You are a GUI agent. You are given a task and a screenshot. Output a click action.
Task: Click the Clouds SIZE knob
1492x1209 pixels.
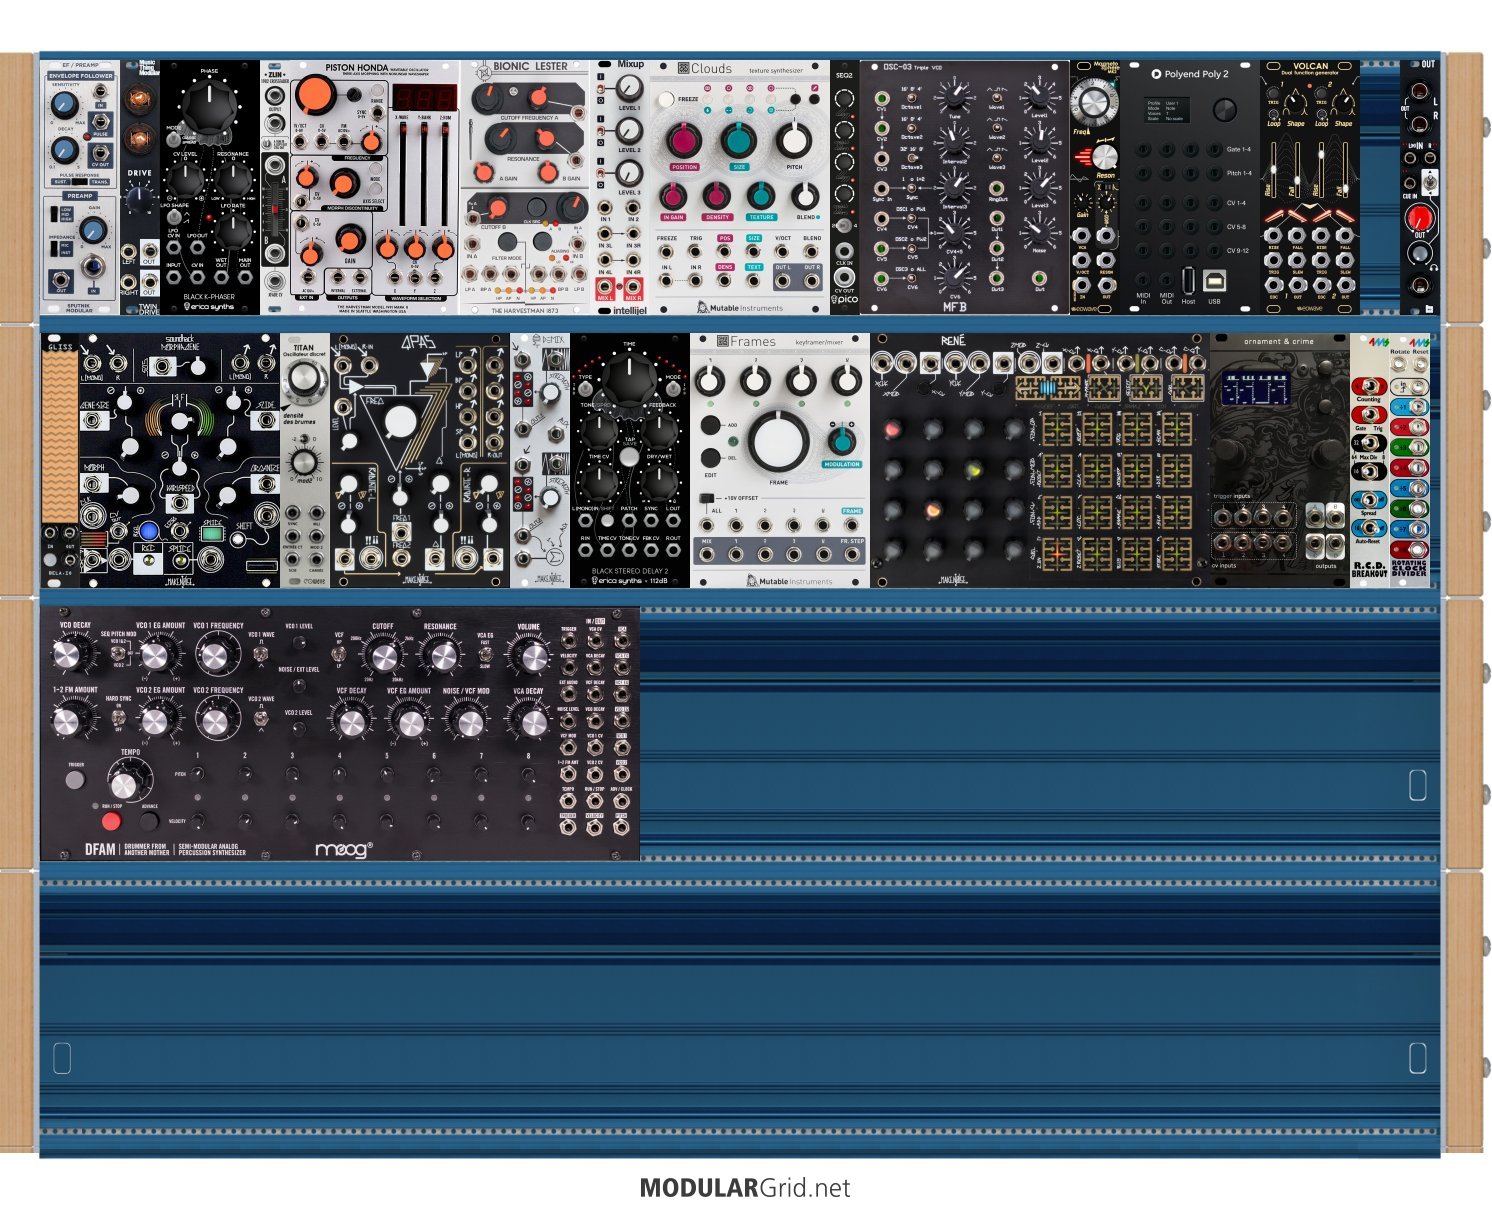point(739,140)
